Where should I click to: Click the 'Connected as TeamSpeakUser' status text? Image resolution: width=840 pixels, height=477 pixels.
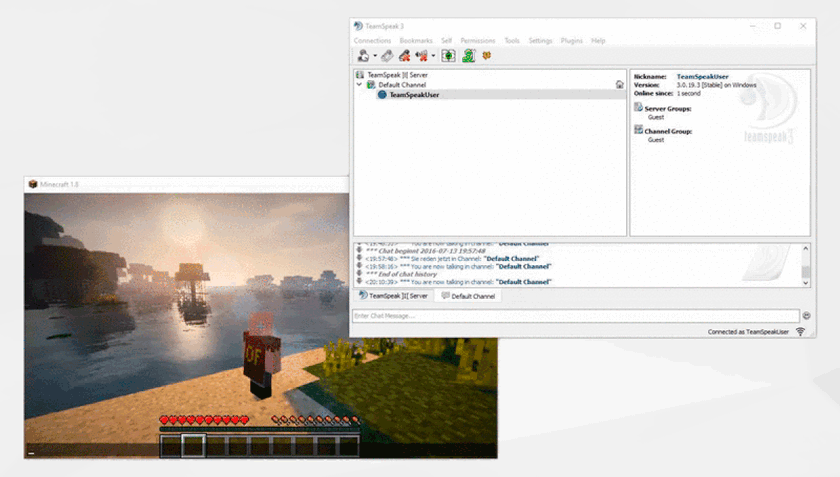[748, 332]
